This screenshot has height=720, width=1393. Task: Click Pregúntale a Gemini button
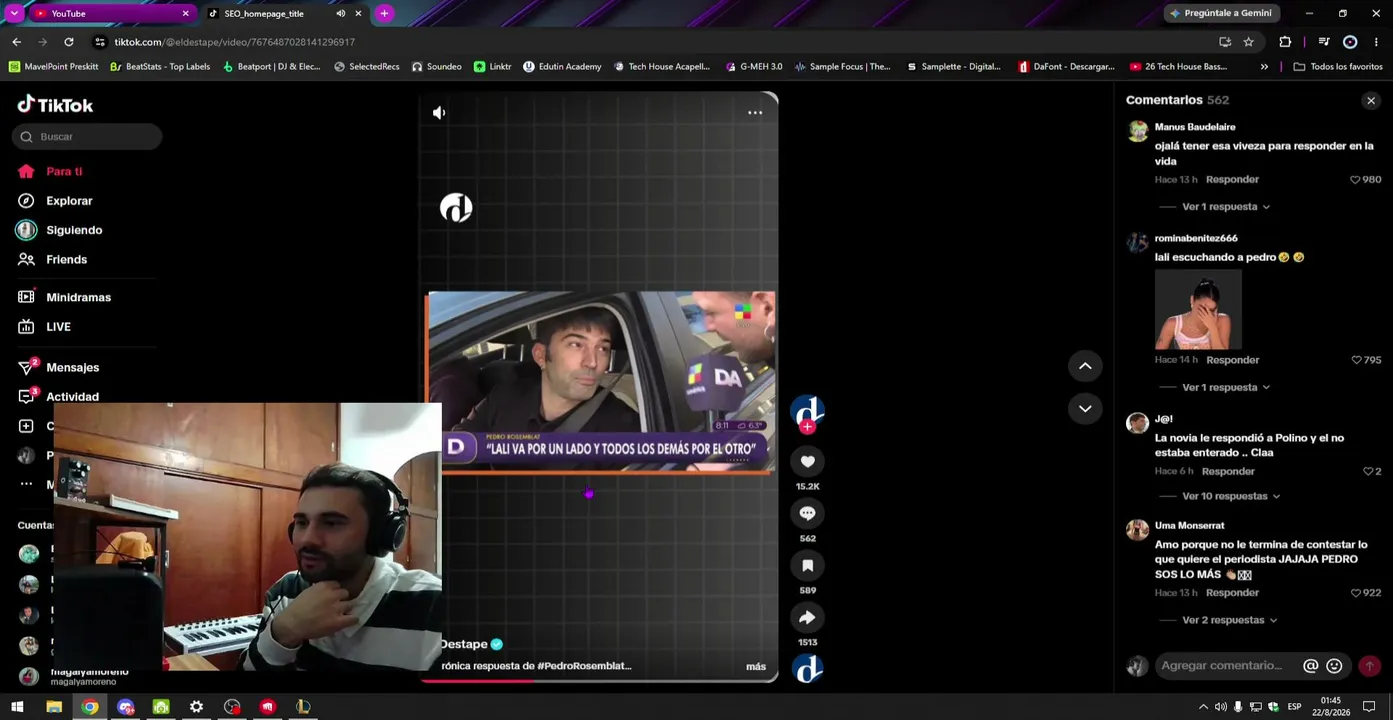pyautogui.click(x=1221, y=13)
